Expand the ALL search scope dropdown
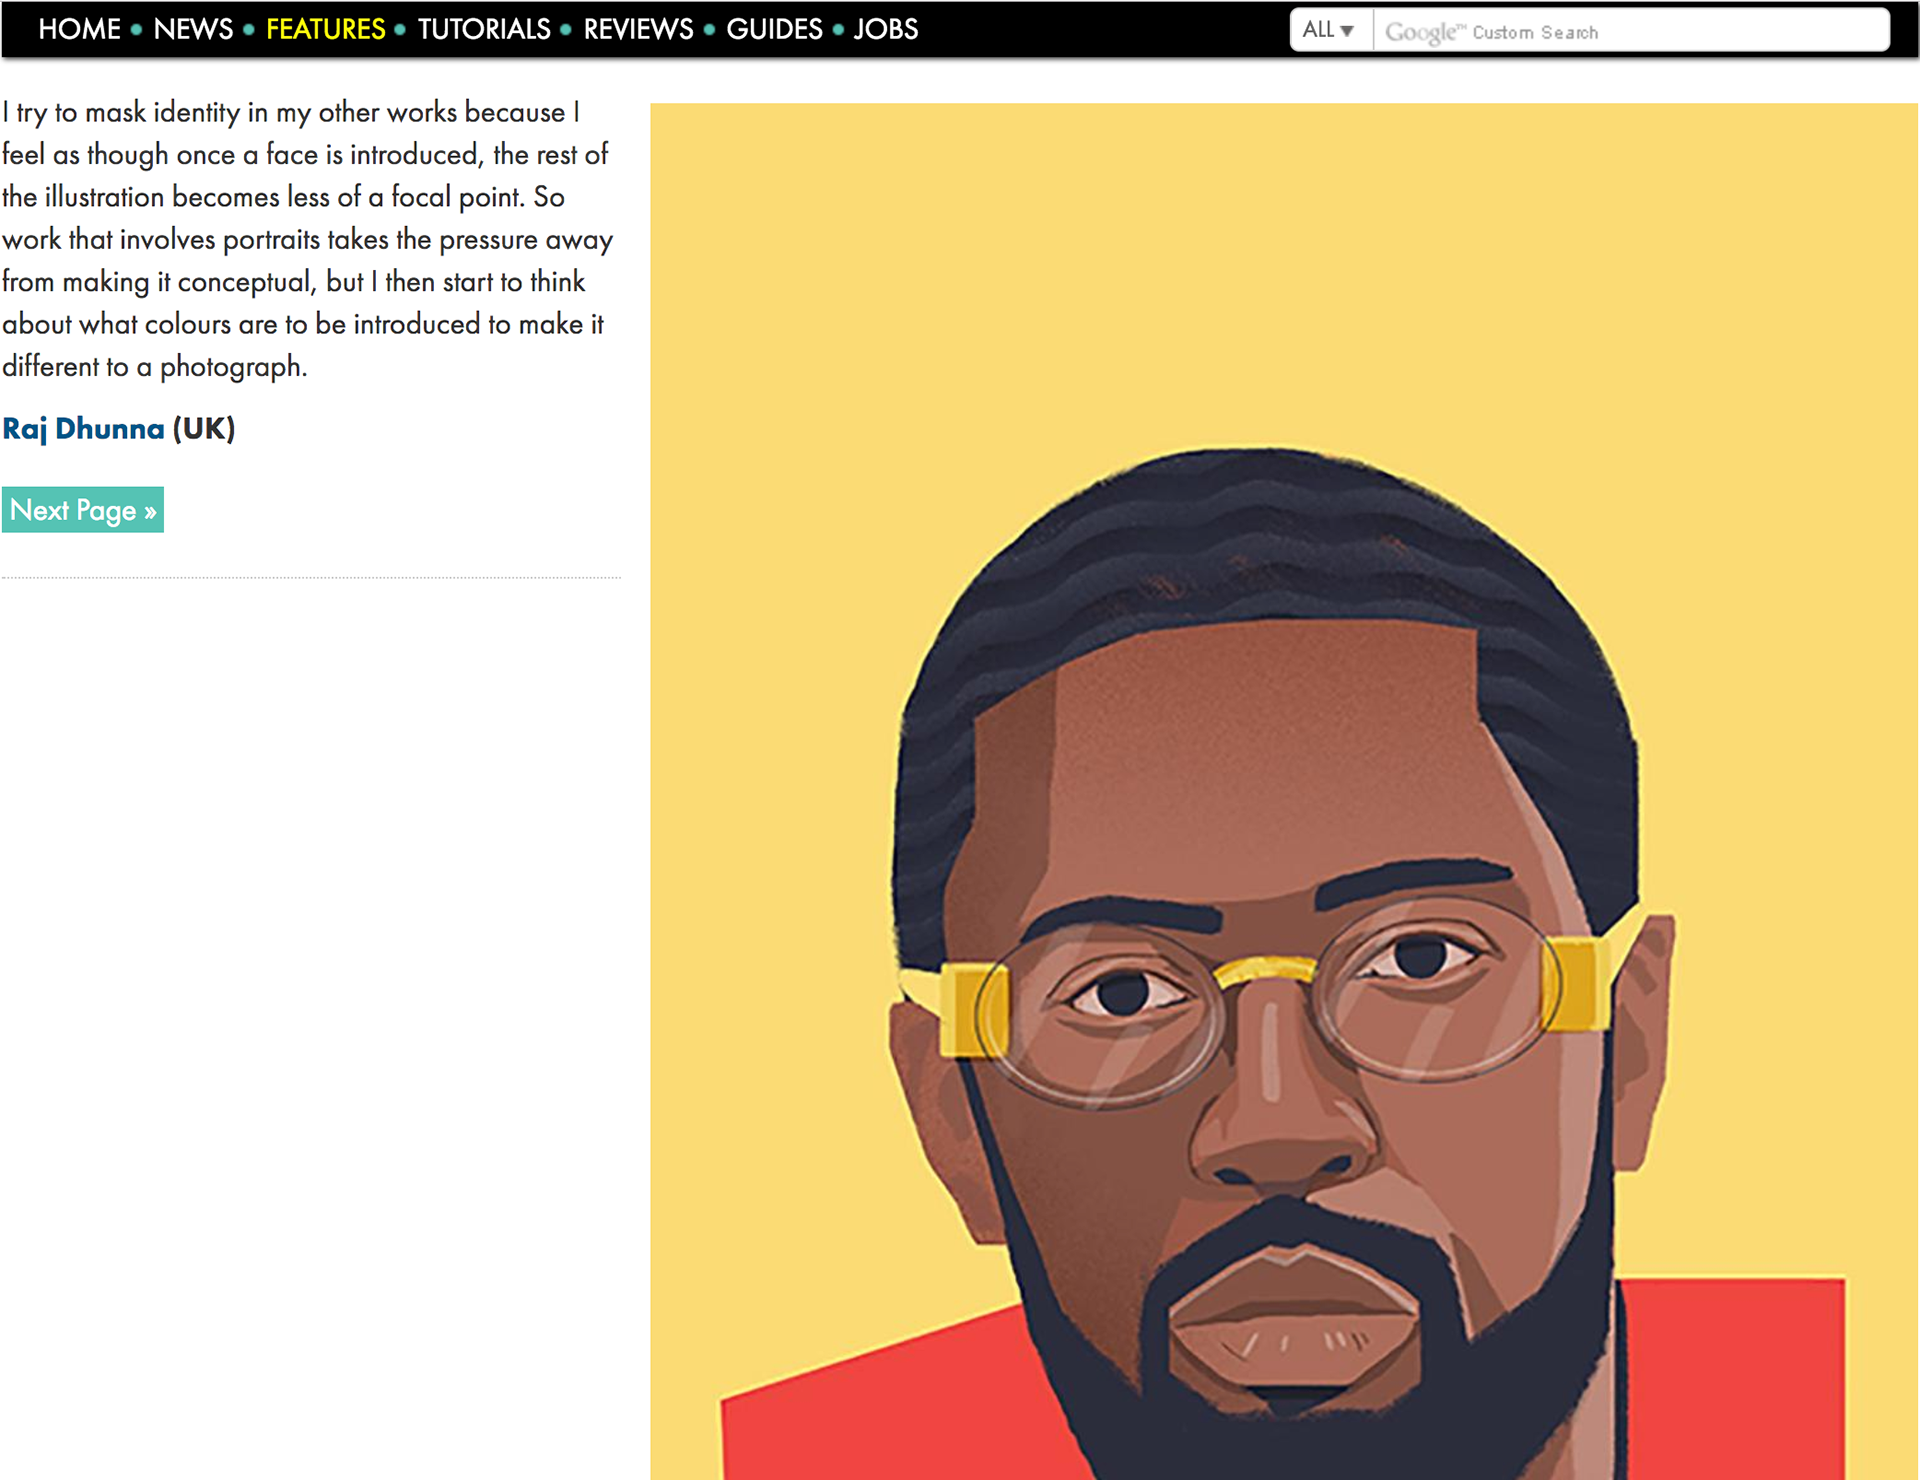This screenshot has height=1480, width=1920. [1330, 30]
